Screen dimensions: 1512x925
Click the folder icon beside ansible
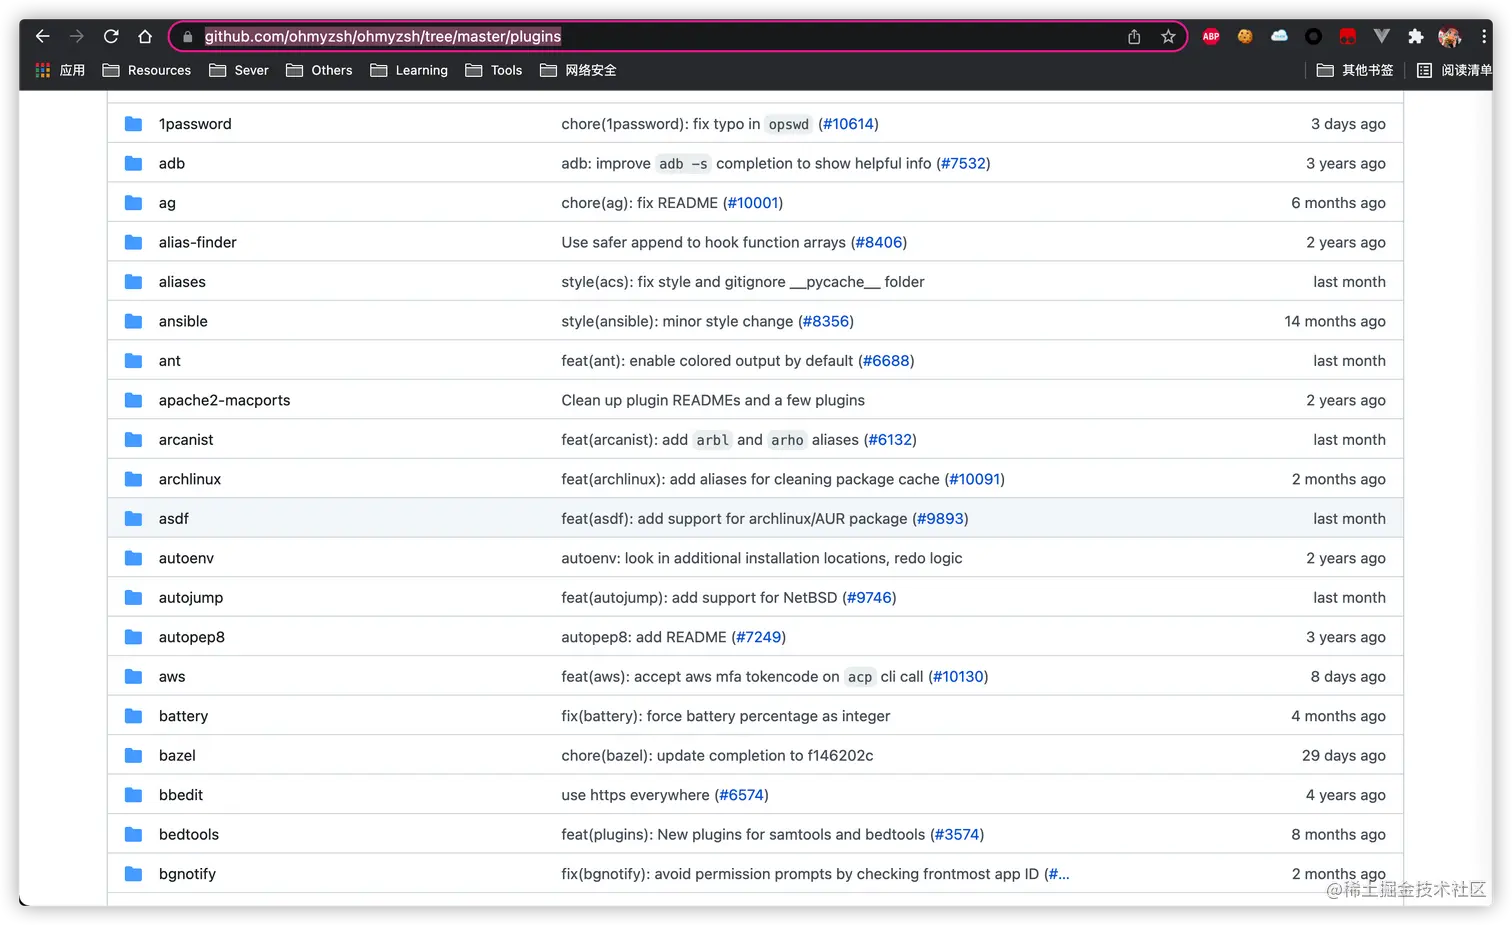click(x=133, y=321)
